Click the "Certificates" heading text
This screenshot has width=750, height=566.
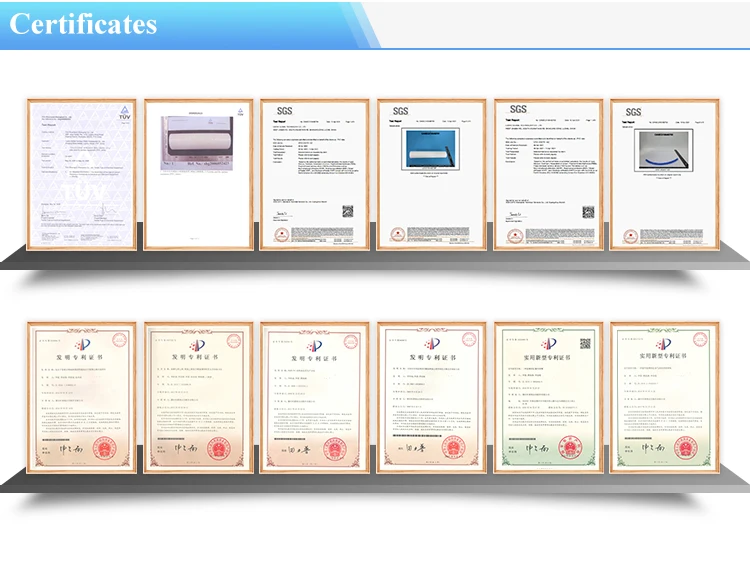83,23
